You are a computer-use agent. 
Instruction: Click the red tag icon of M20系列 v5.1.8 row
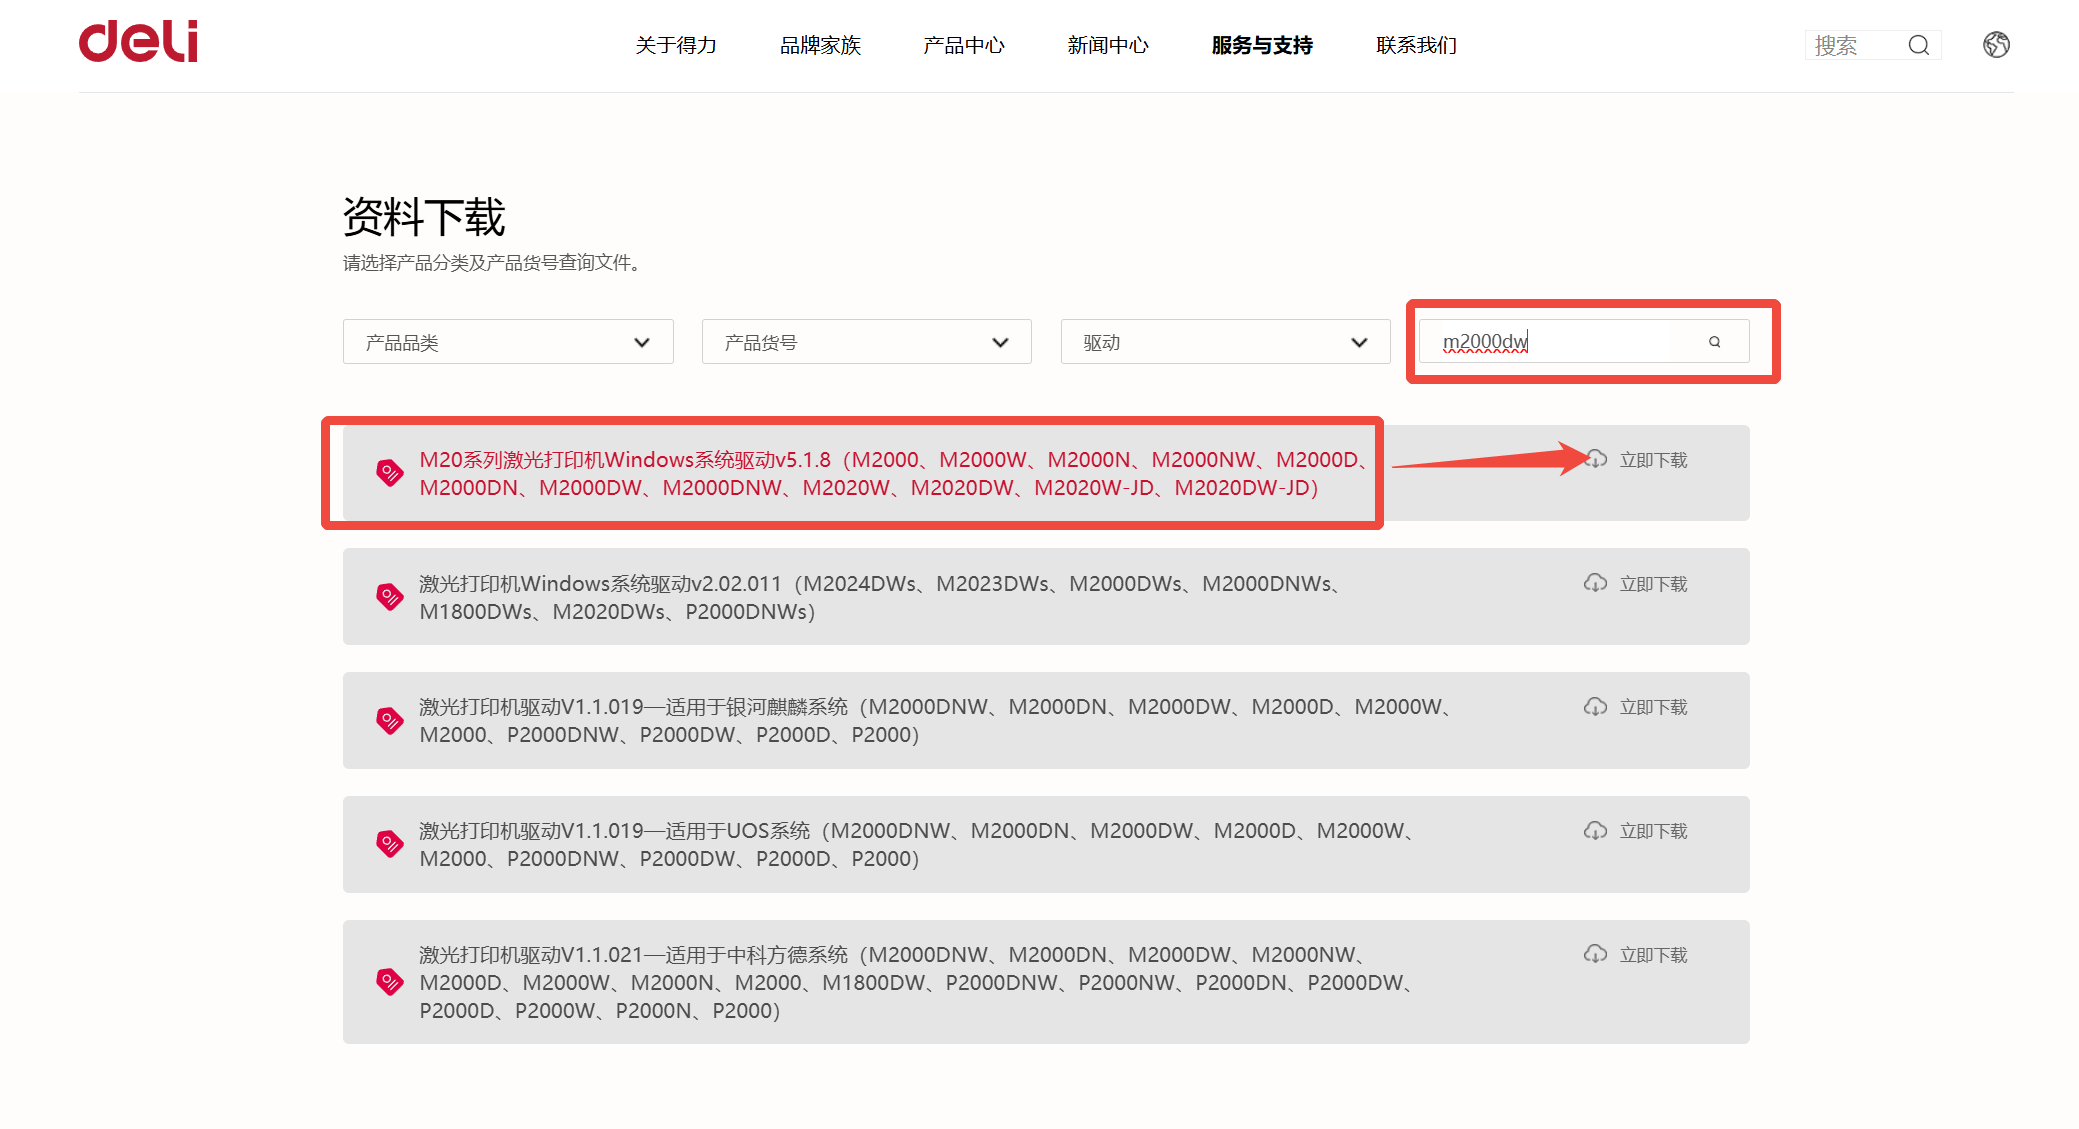click(x=389, y=472)
